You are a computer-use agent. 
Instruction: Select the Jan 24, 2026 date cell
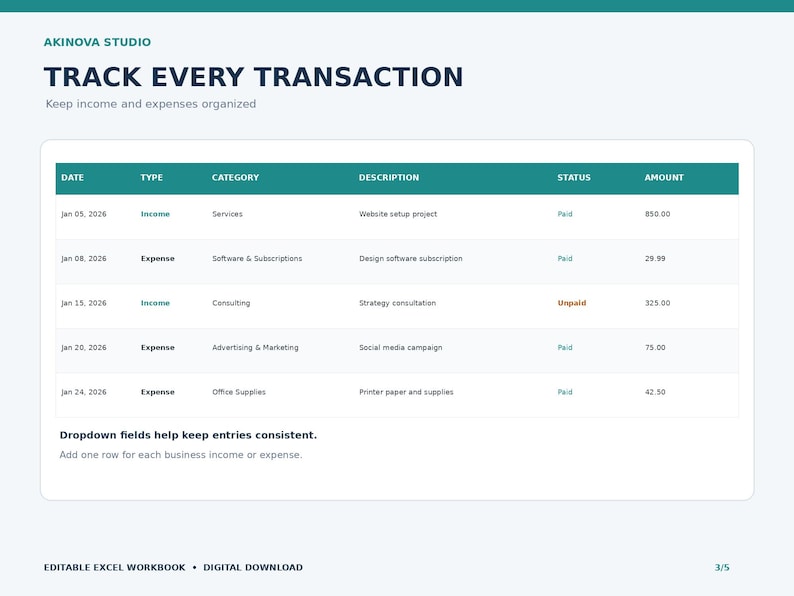point(84,392)
